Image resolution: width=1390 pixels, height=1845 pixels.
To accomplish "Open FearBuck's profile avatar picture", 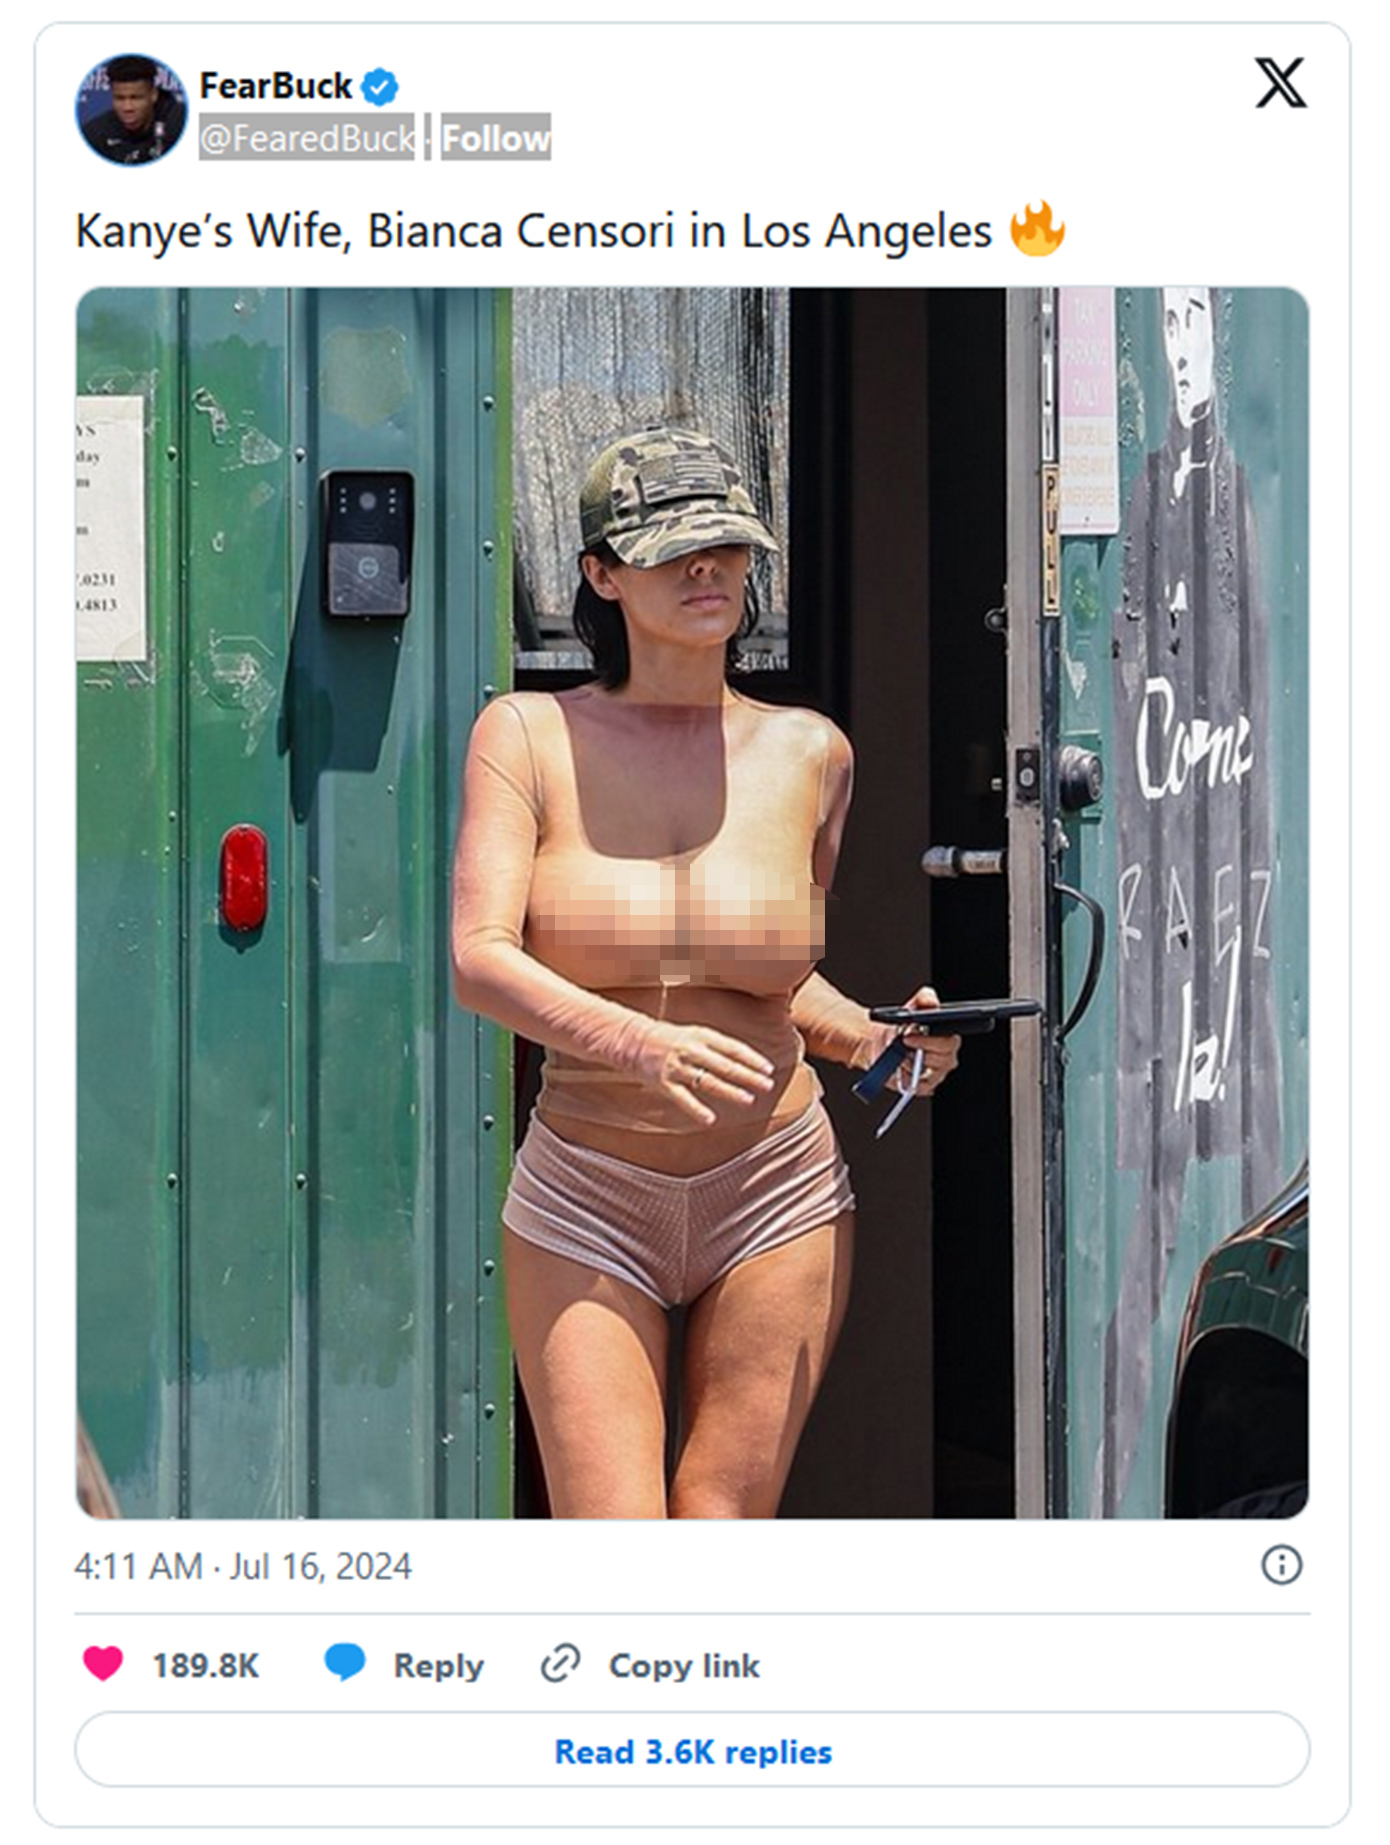I will pyautogui.click(x=131, y=109).
